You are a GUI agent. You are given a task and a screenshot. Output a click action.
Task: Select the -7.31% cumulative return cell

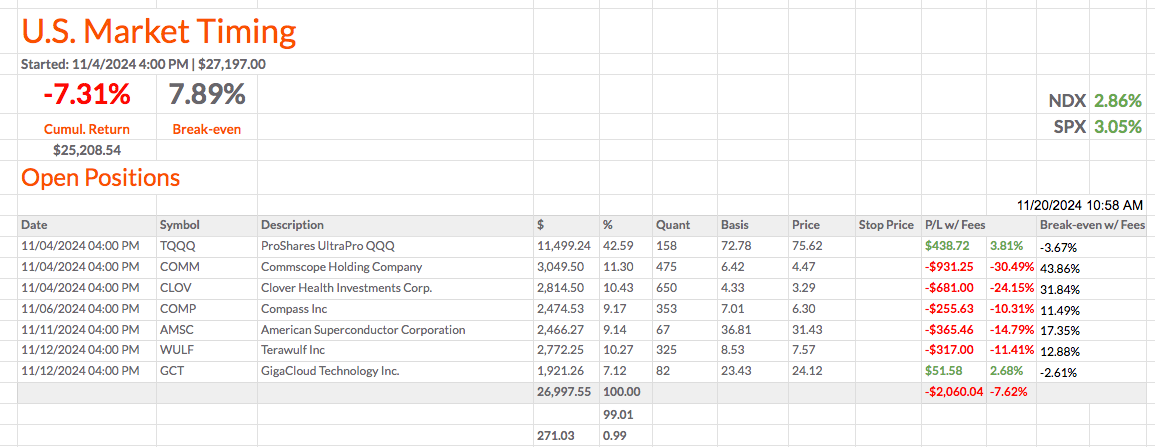[x=86, y=95]
